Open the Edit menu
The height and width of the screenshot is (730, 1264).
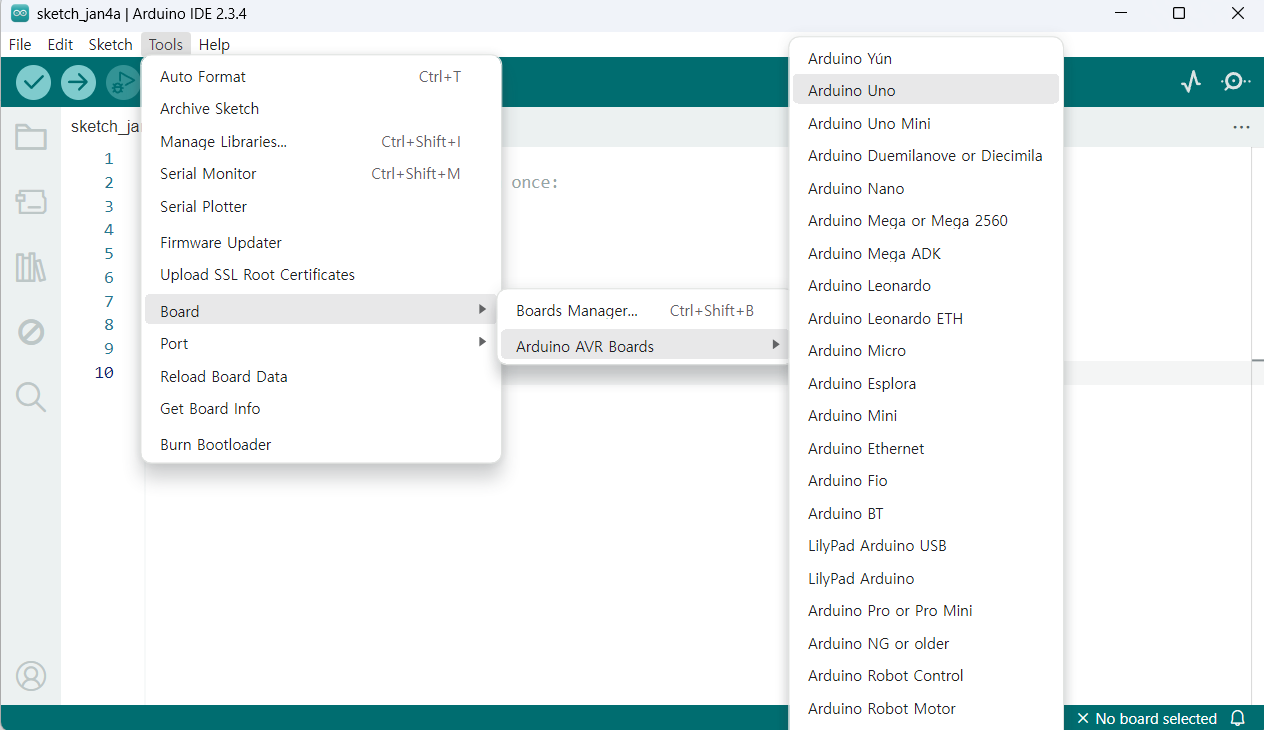(x=60, y=44)
